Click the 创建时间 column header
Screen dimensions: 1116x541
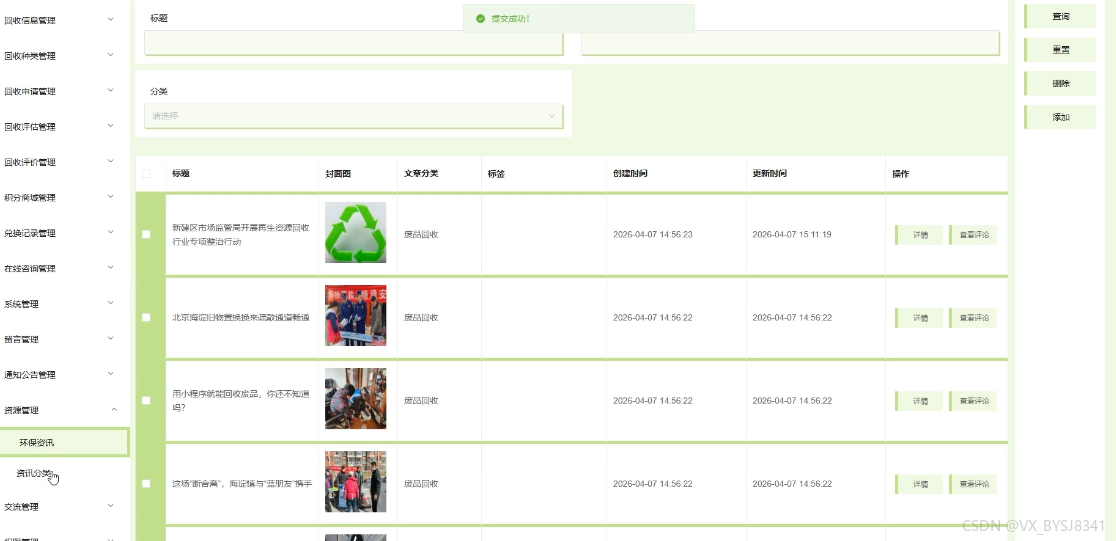tap(631, 174)
